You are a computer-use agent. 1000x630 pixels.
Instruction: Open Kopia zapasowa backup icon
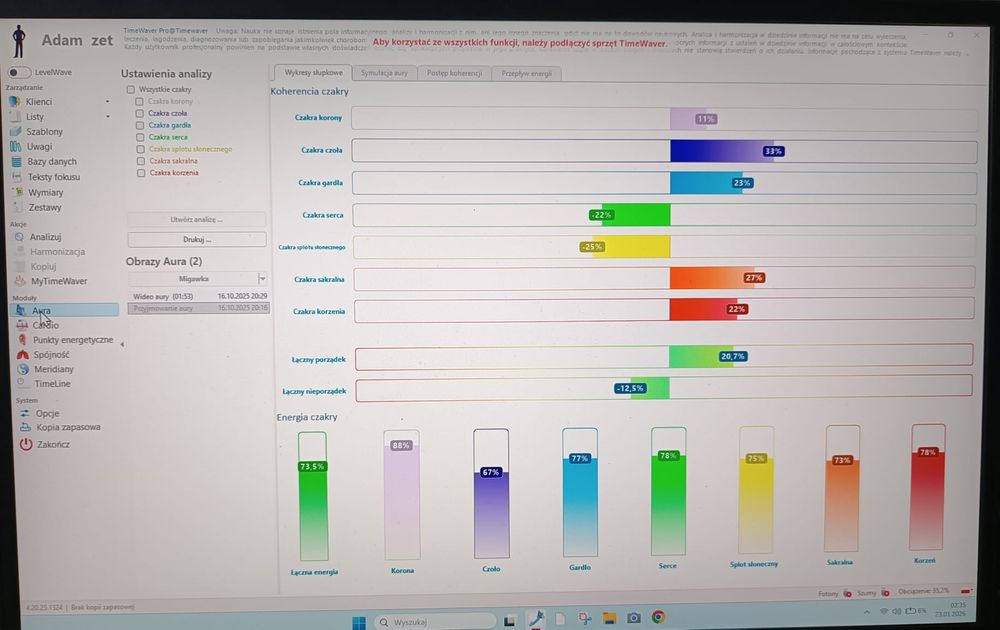(26, 427)
